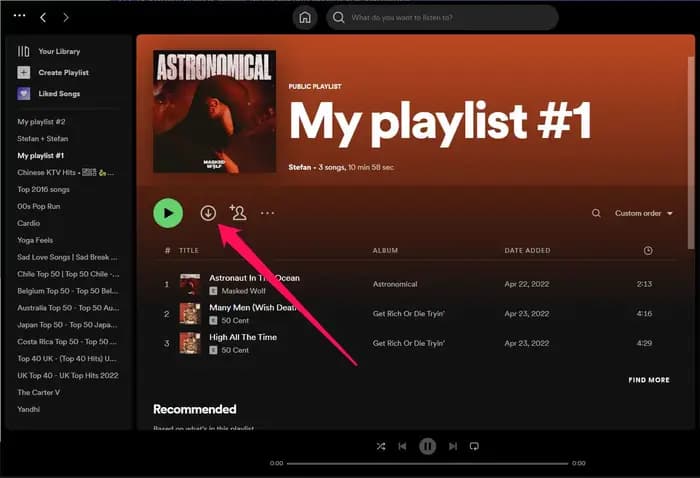Open playlist more options ellipsis
Screen dimensions: 700x478
click(x=267, y=213)
